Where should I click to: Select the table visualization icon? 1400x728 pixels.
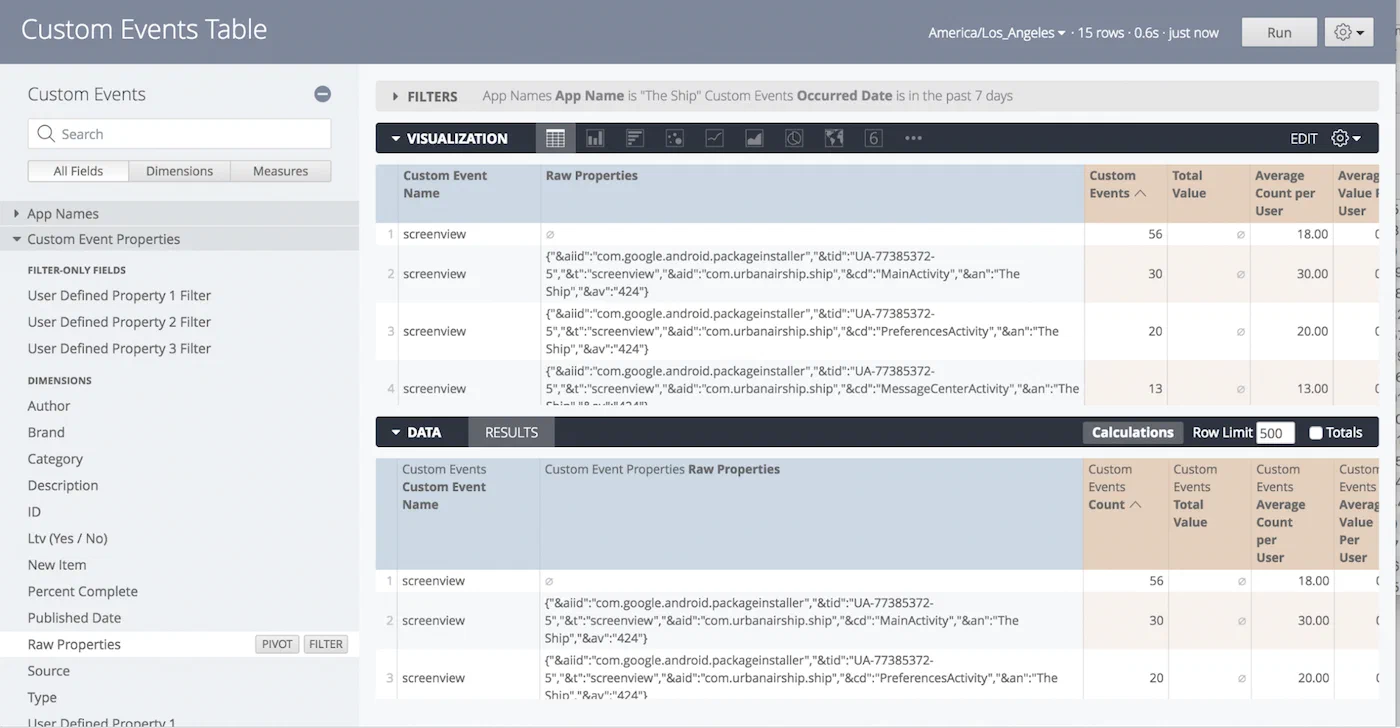556,138
